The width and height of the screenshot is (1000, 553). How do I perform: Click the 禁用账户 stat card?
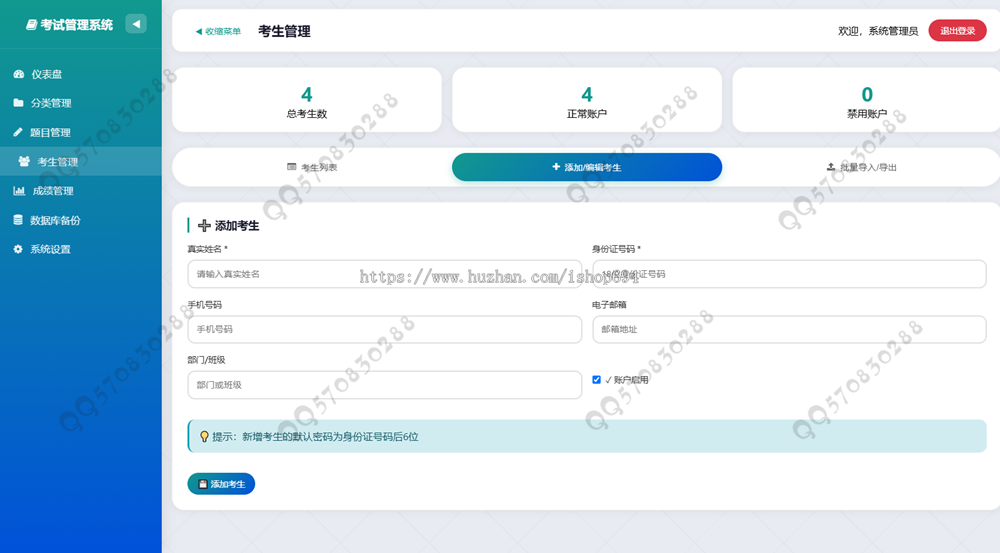866,100
